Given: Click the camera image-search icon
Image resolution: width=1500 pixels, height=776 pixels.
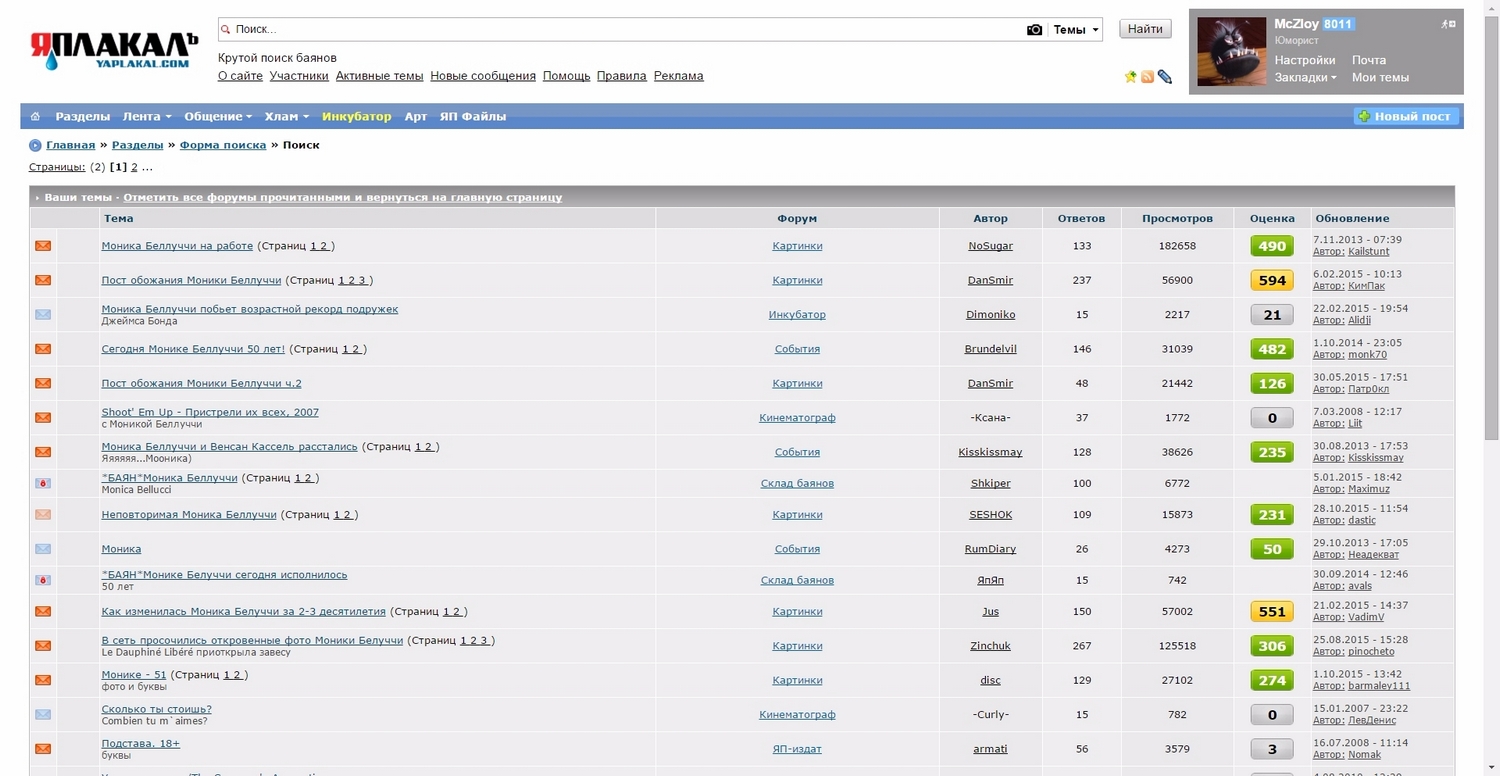Looking at the screenshot, I should click(1034, 30).
